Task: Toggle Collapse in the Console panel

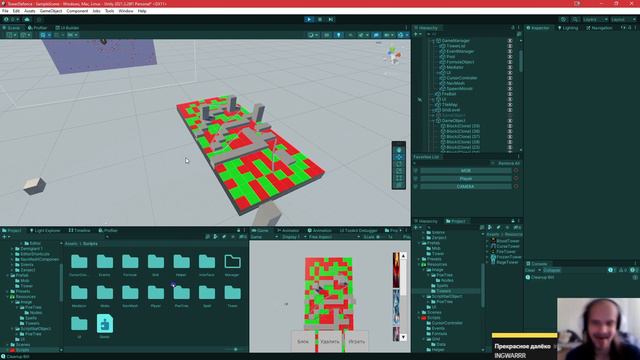Action: (x=551, y=270)
